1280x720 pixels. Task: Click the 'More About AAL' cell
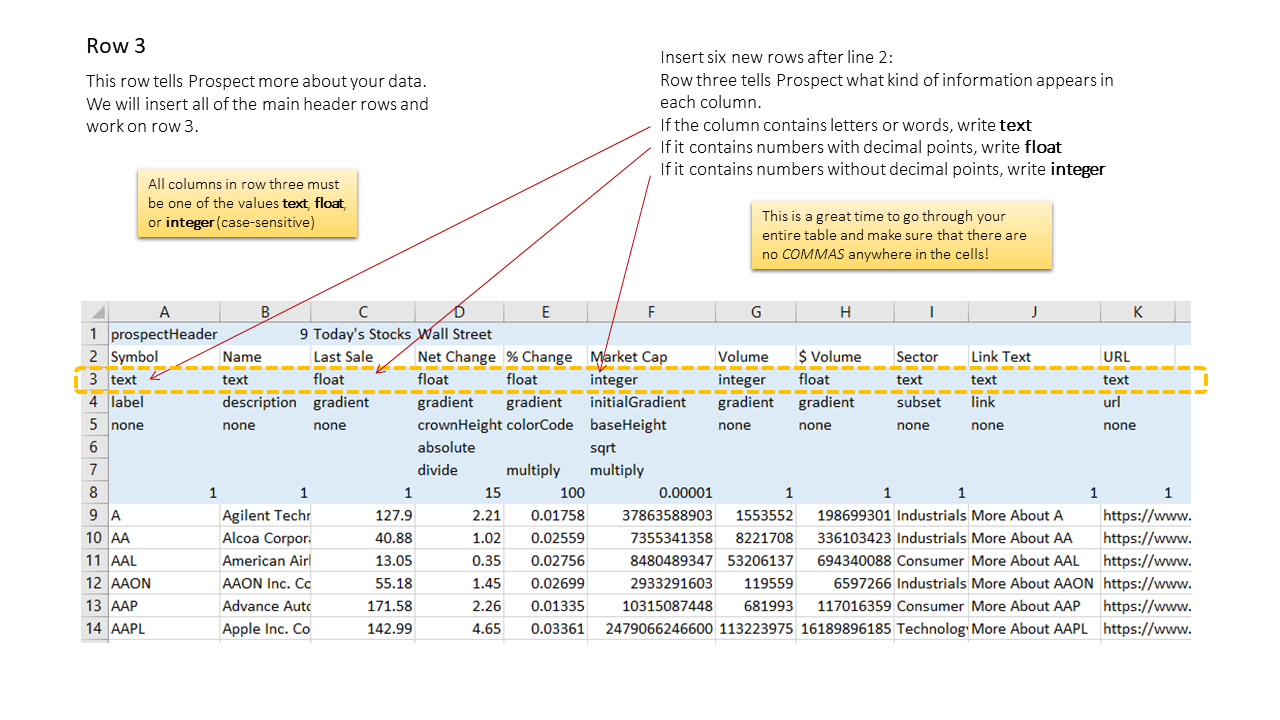(1034, 561)
